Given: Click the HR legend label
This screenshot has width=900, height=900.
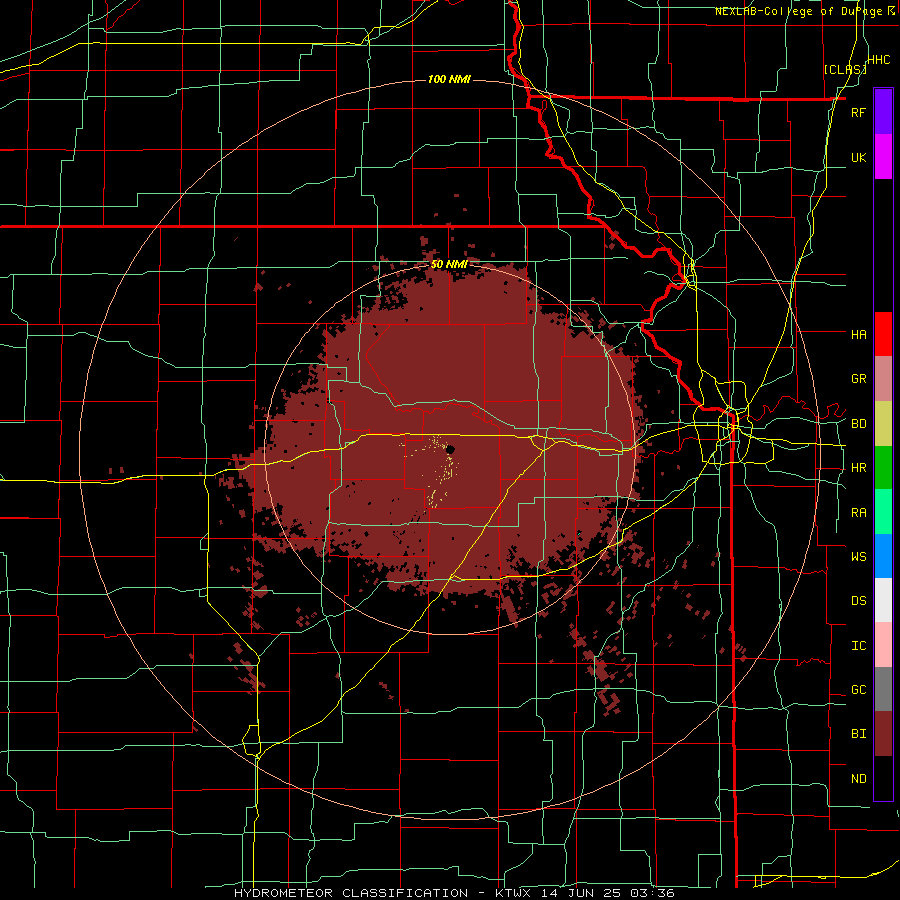Looking at the screenshot, I should pos(858,468).
